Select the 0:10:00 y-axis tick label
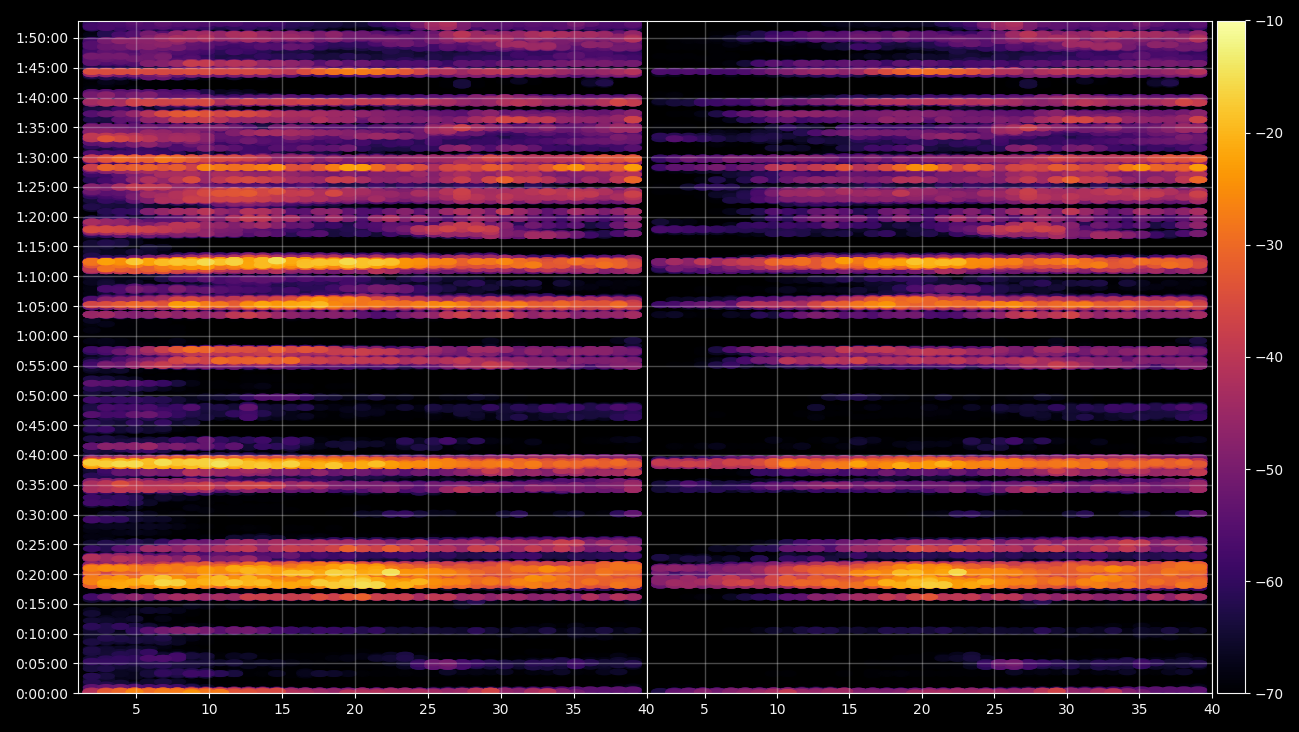Image resolution: width=1299 pixels, height=732 pixels. (x=43, y=634)
